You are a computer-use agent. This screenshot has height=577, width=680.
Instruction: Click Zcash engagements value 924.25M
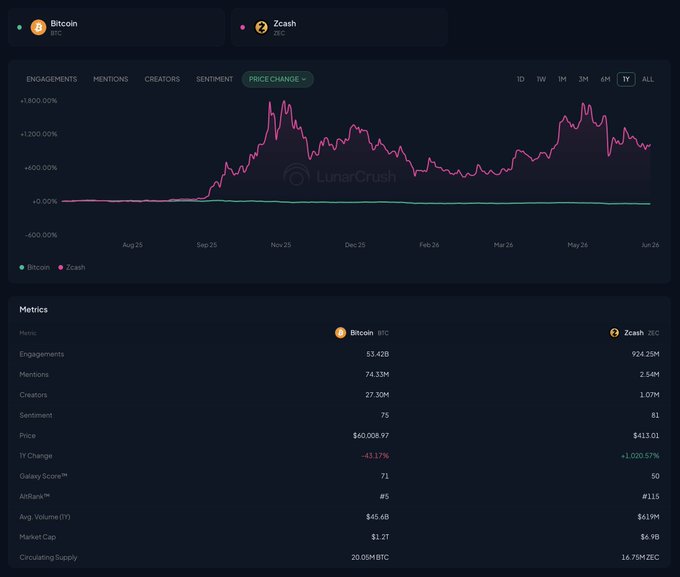click(x=645, y=354)
